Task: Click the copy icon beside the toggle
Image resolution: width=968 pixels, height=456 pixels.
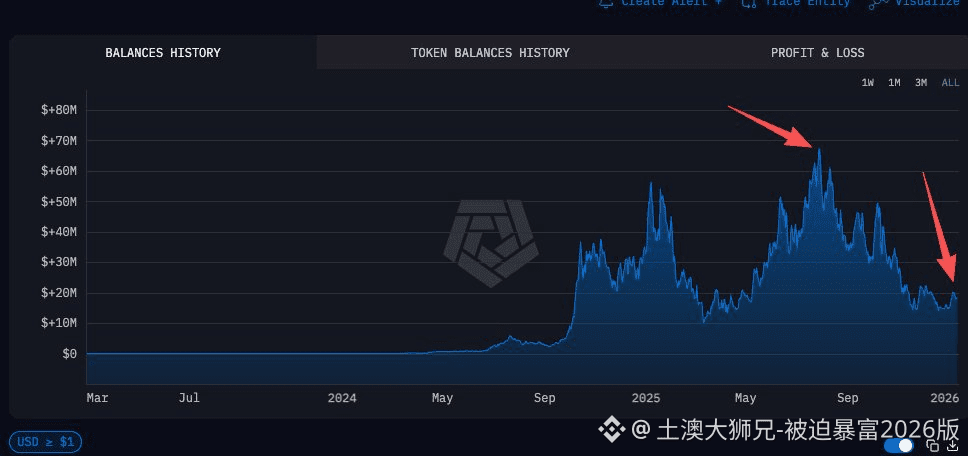Action: [932, 446]
